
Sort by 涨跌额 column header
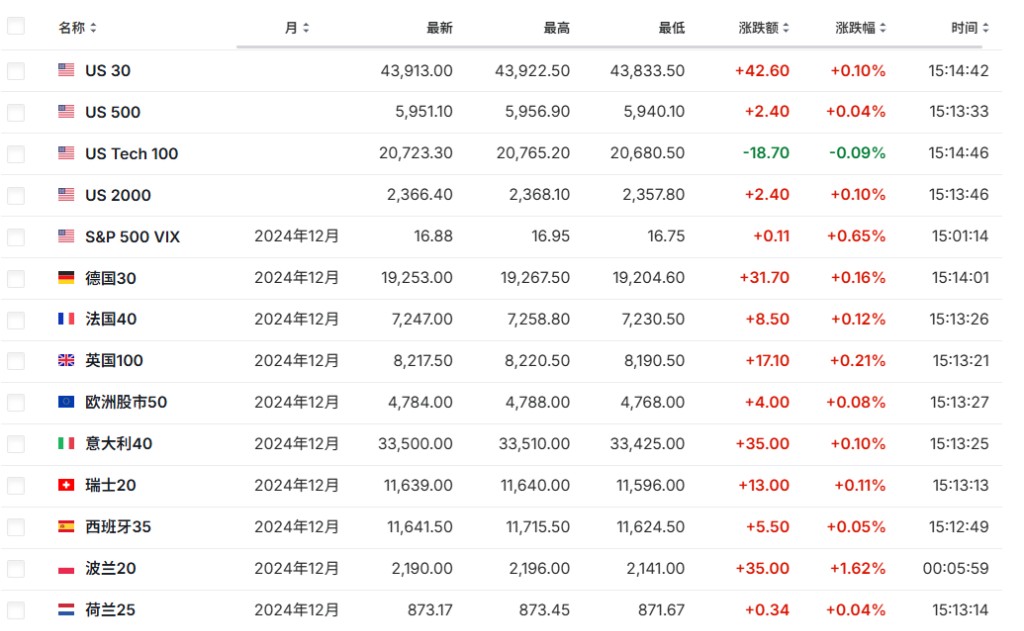764,27
